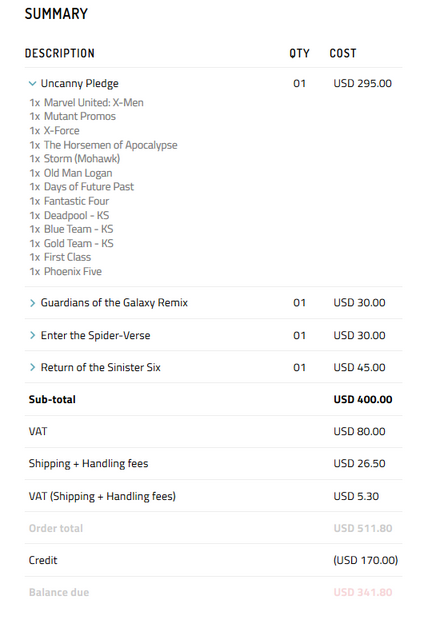Screen dimensions: 429x640
Task: Click the DESCRIPTION column header
Action: coord(60,53)
